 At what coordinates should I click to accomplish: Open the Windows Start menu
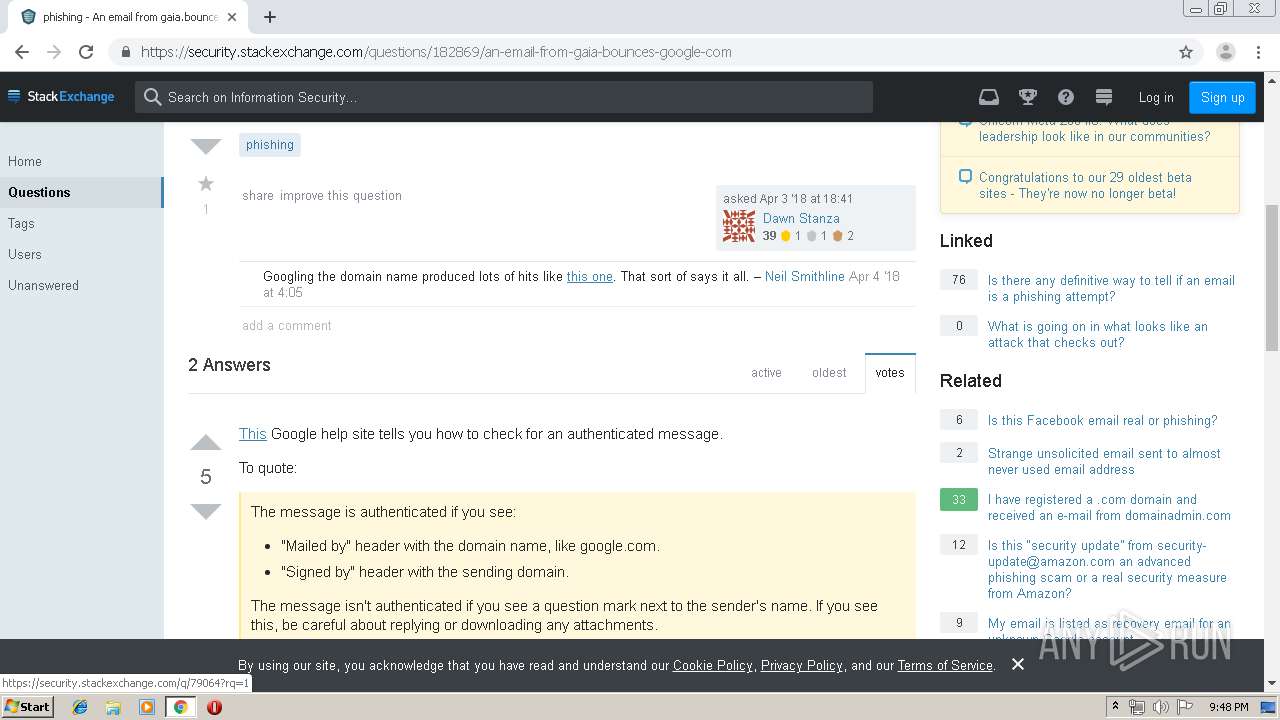point(28,706)
